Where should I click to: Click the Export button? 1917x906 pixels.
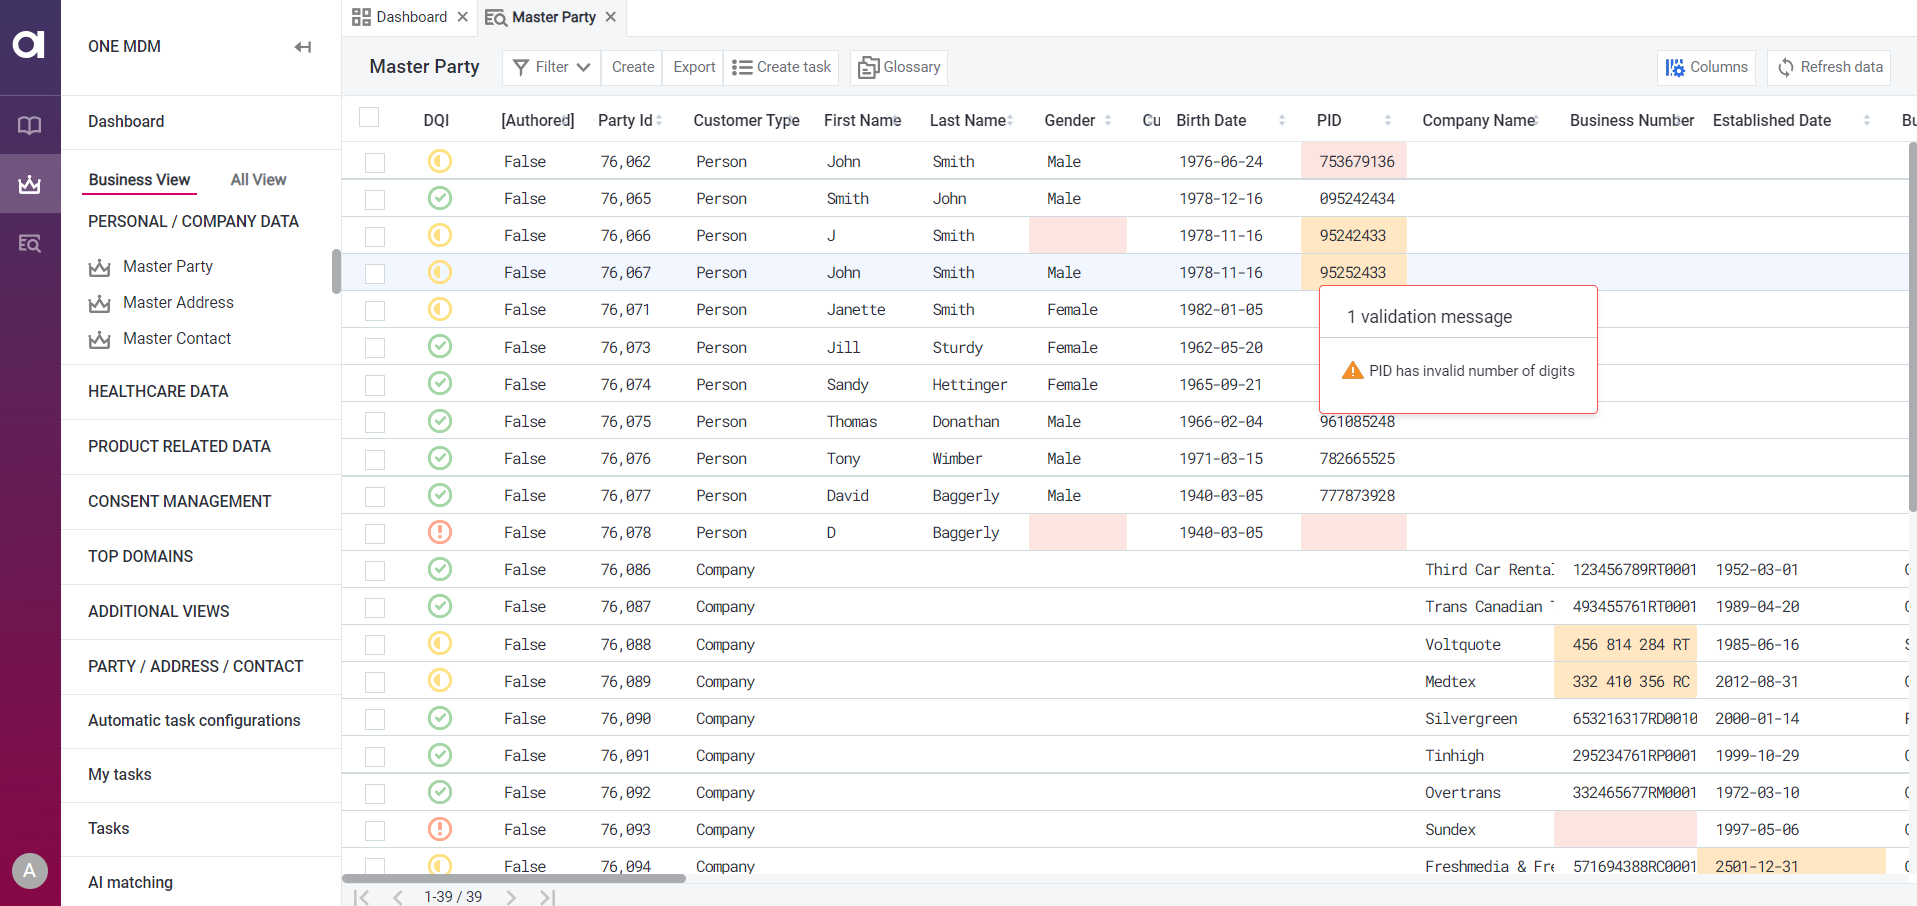pos(692,67)
